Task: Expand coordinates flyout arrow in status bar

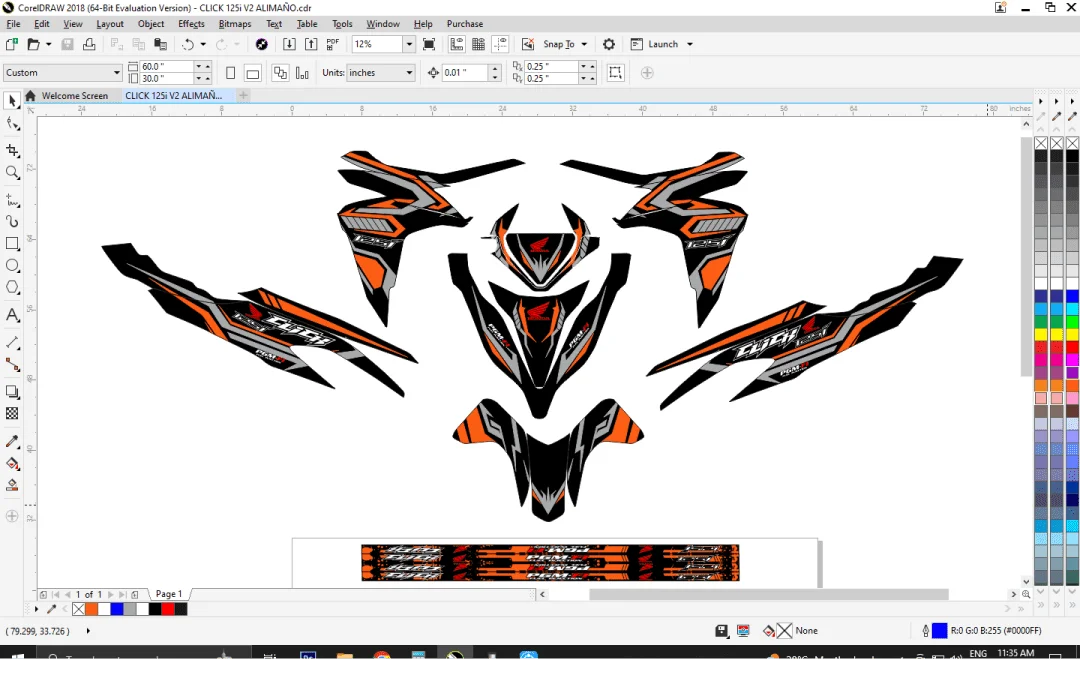Action: click(88, 631)
